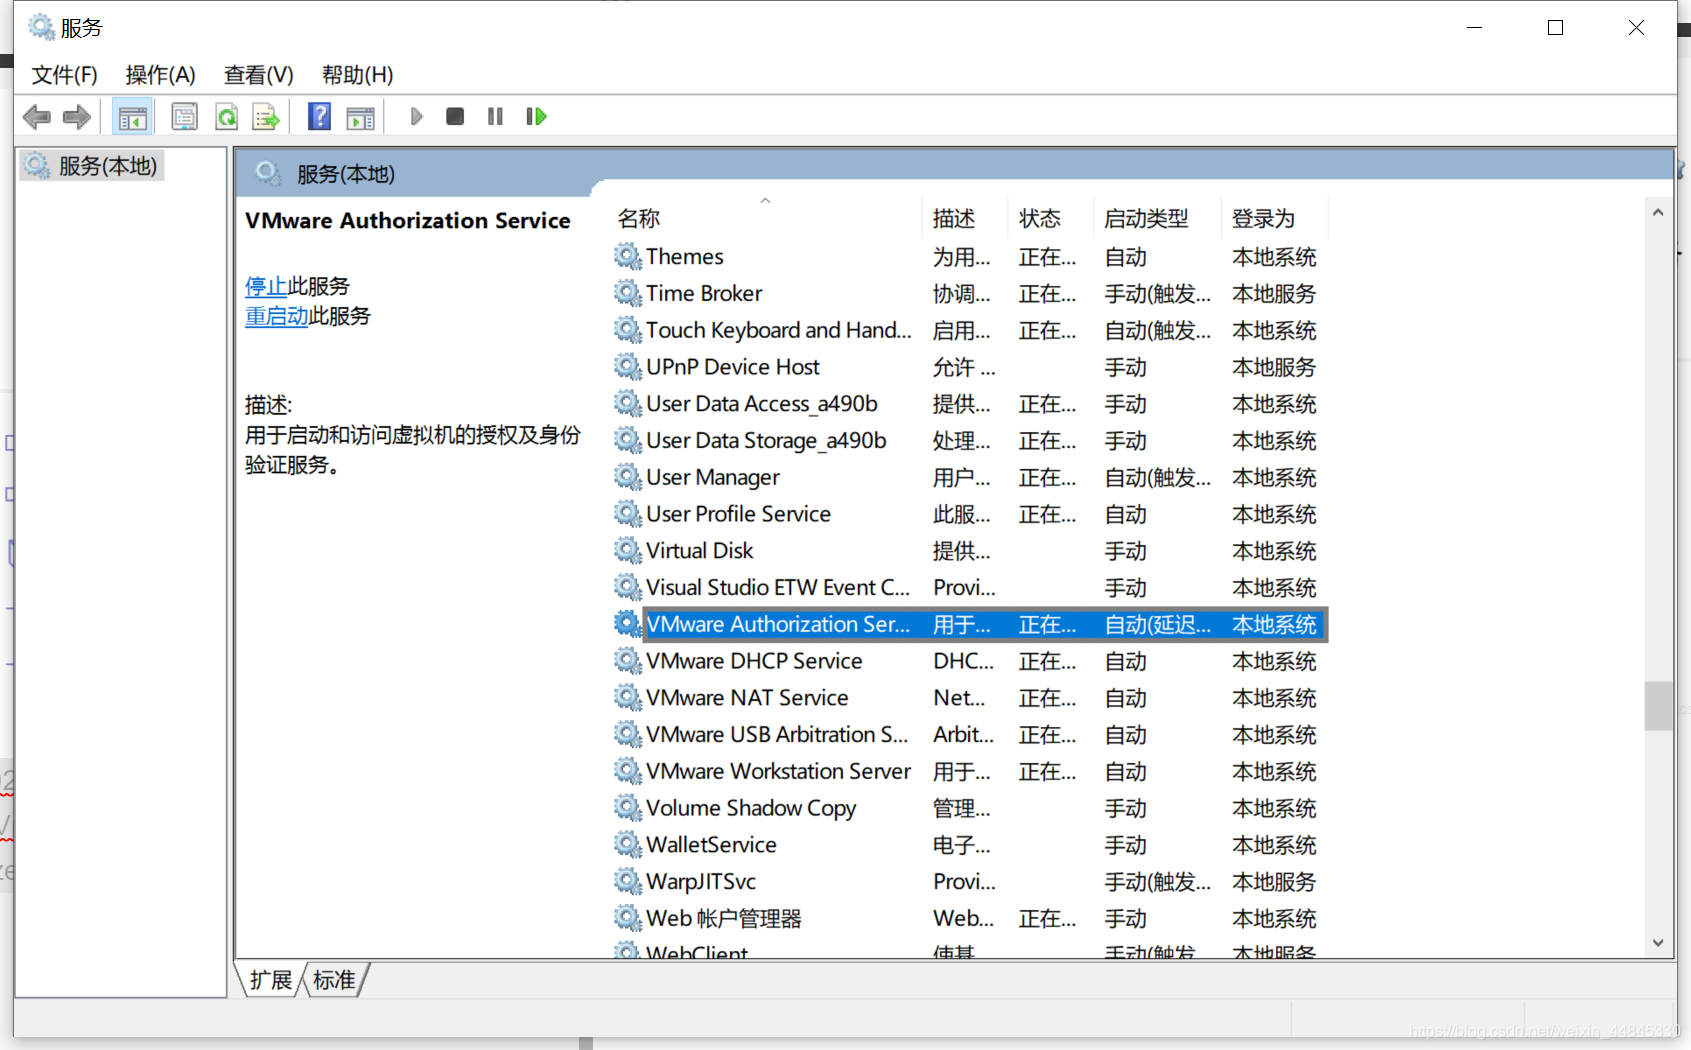Restart the service with the restart icon
The height and width of the screenshot is (1050, 1691).
point(536,117)
